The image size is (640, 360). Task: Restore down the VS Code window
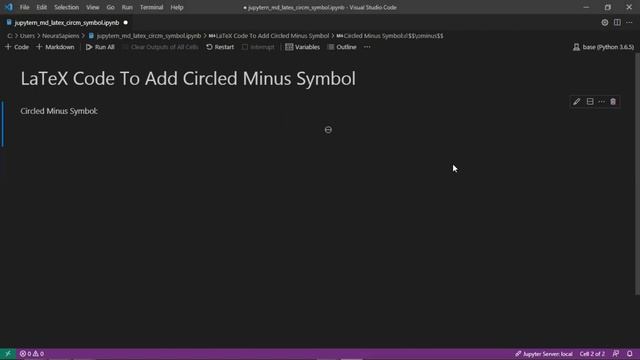click(608, 7)
